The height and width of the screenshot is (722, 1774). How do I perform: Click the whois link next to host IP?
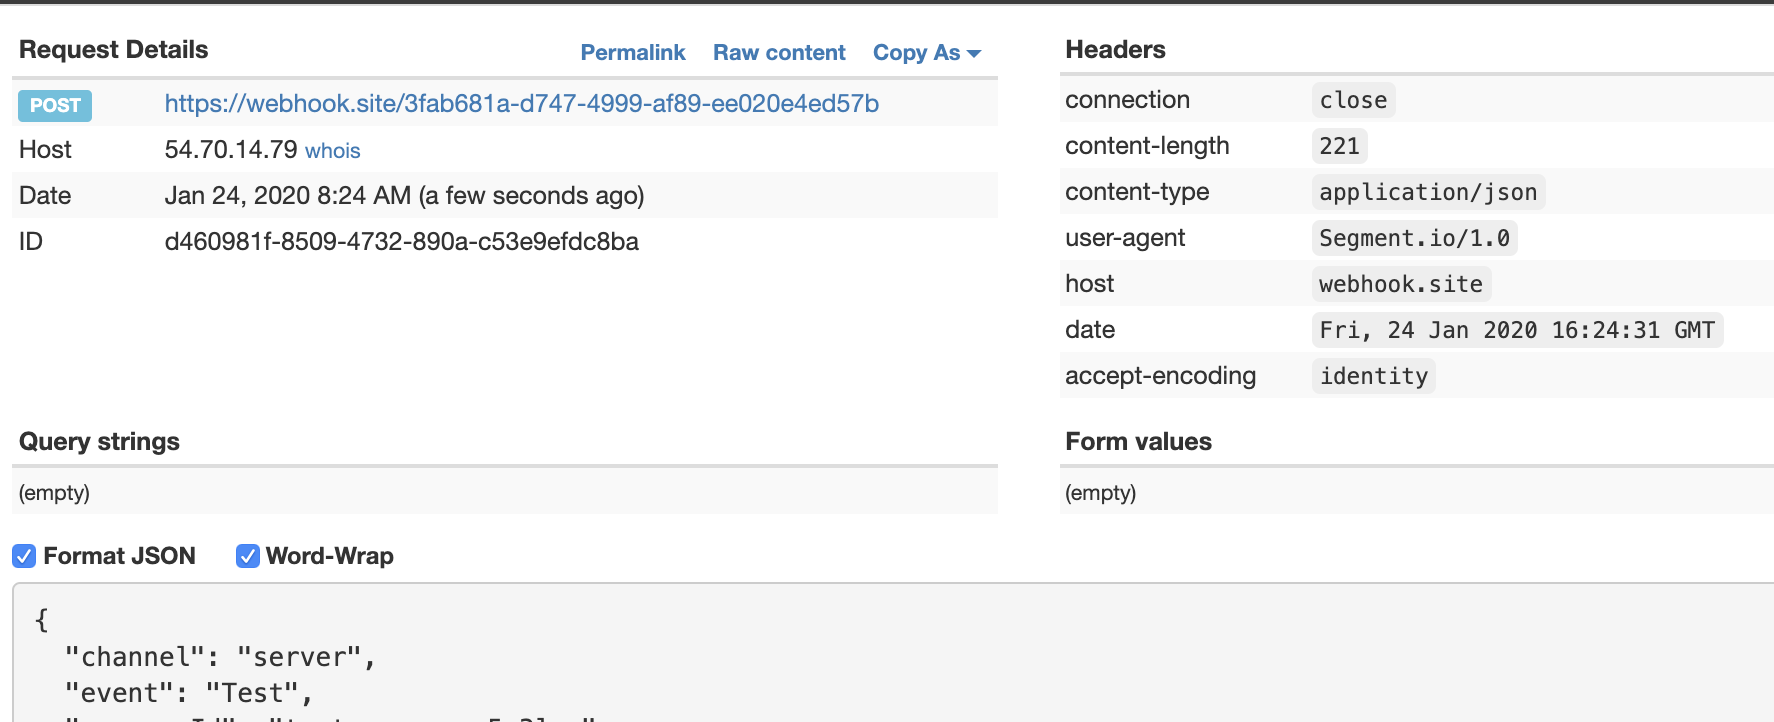click(x=333, y=151)
